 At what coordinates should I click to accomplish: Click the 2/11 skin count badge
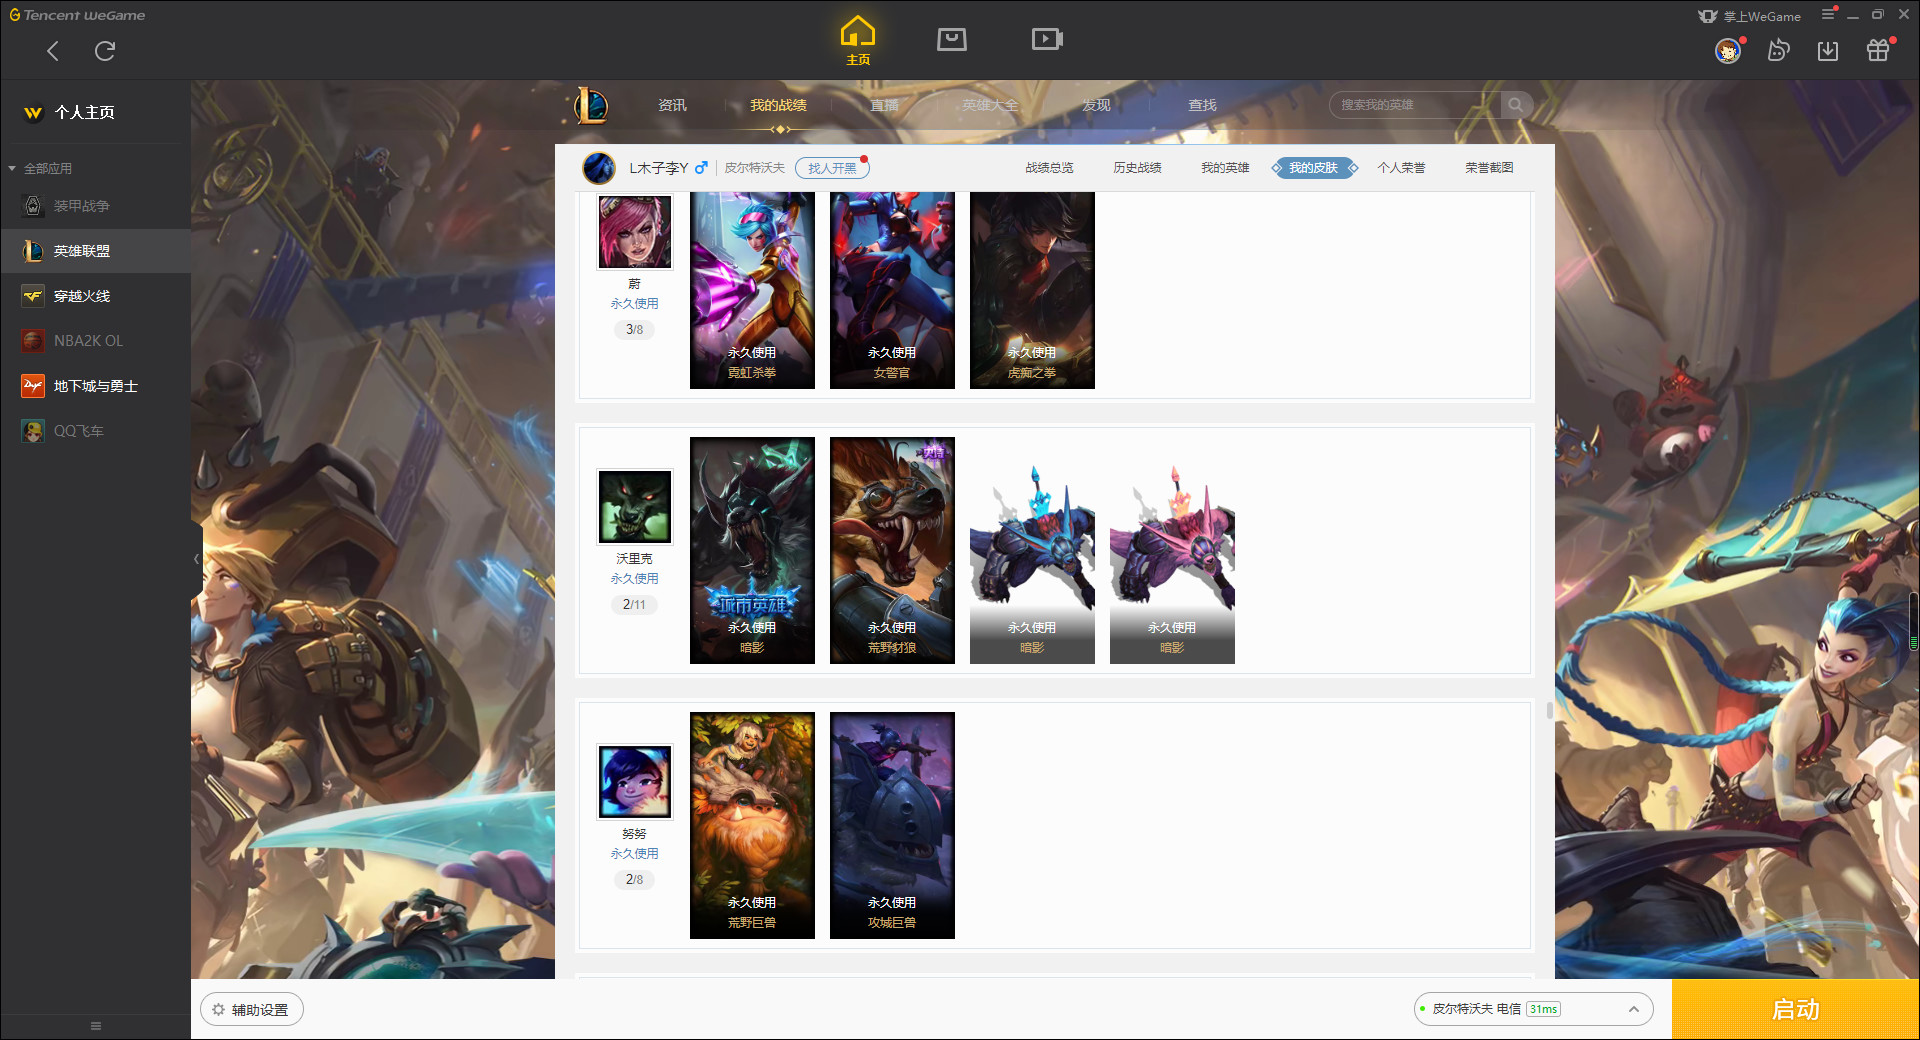pyautogui.click(x=635, y=604)
